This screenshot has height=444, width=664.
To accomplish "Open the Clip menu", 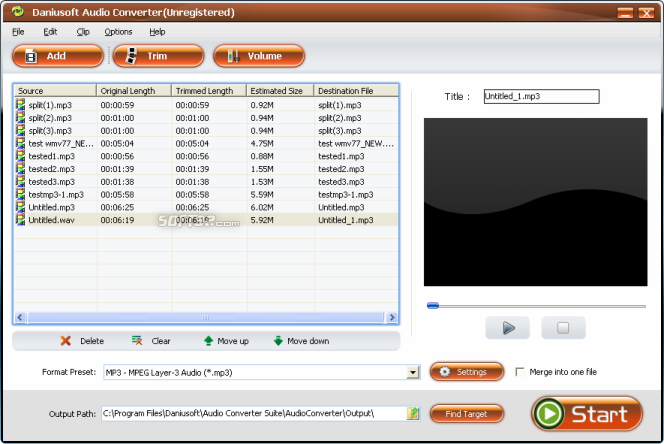I will pos(83,32).
